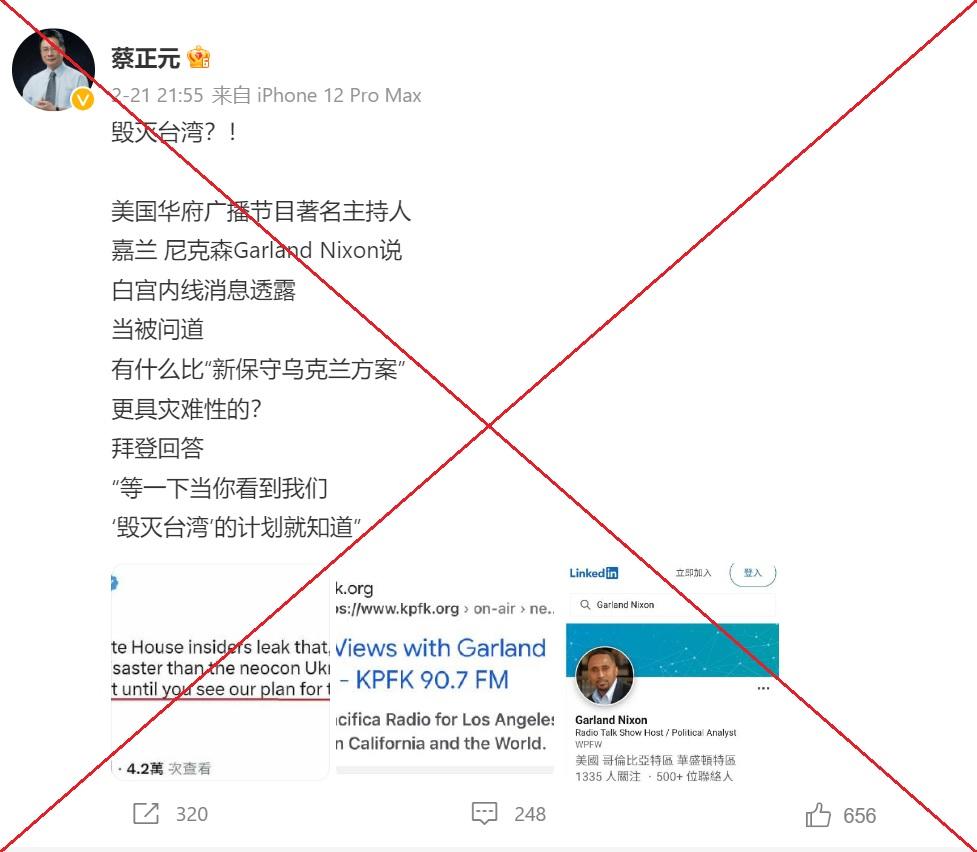The image size is (977, 852).
Task: Click the 320 repost count
Action: pos(192,814)
